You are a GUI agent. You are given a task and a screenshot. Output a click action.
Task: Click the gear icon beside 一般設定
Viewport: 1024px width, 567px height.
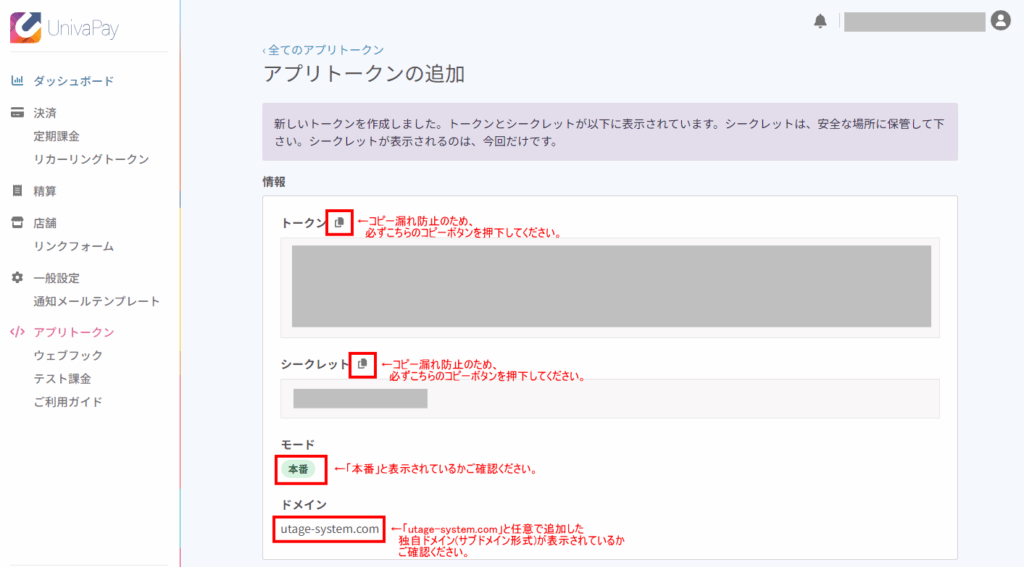(x=18, y=278)
